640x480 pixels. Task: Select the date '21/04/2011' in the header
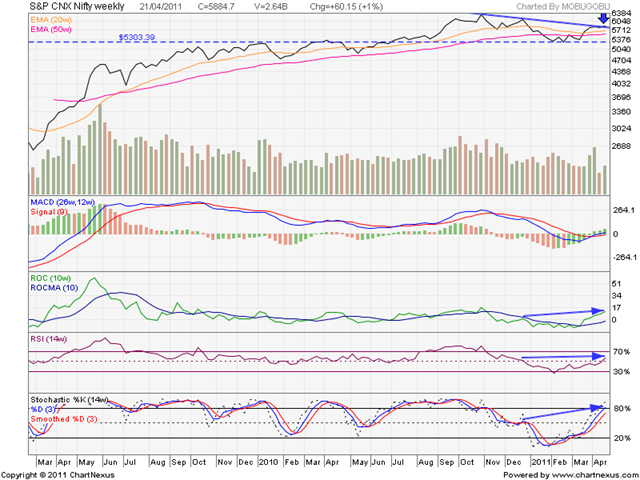point(161,7)
